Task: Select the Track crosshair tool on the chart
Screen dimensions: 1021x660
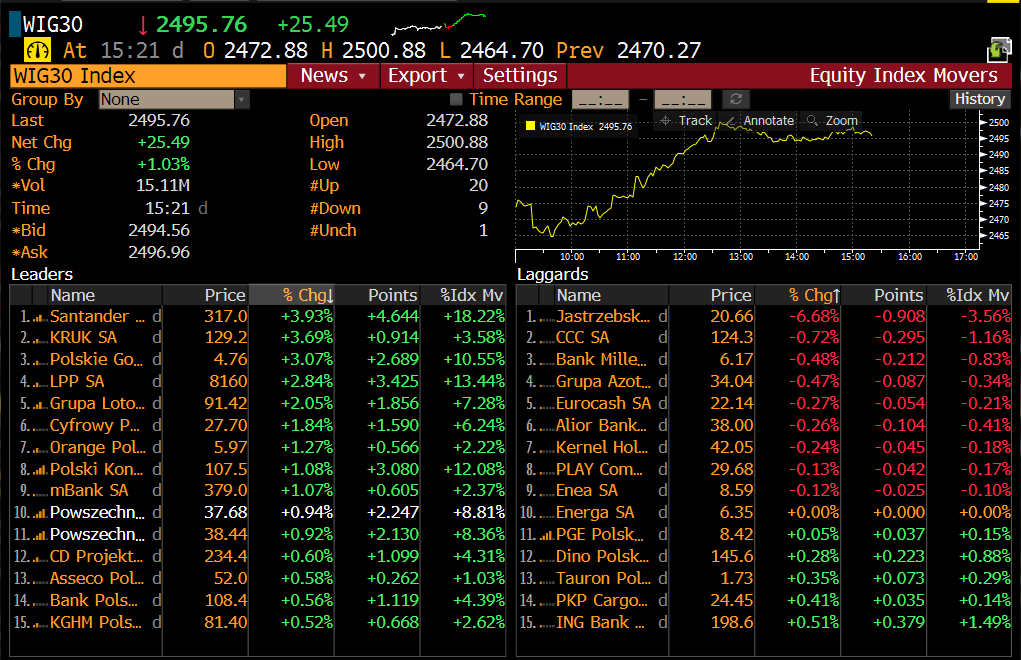Action: (686, 120)
